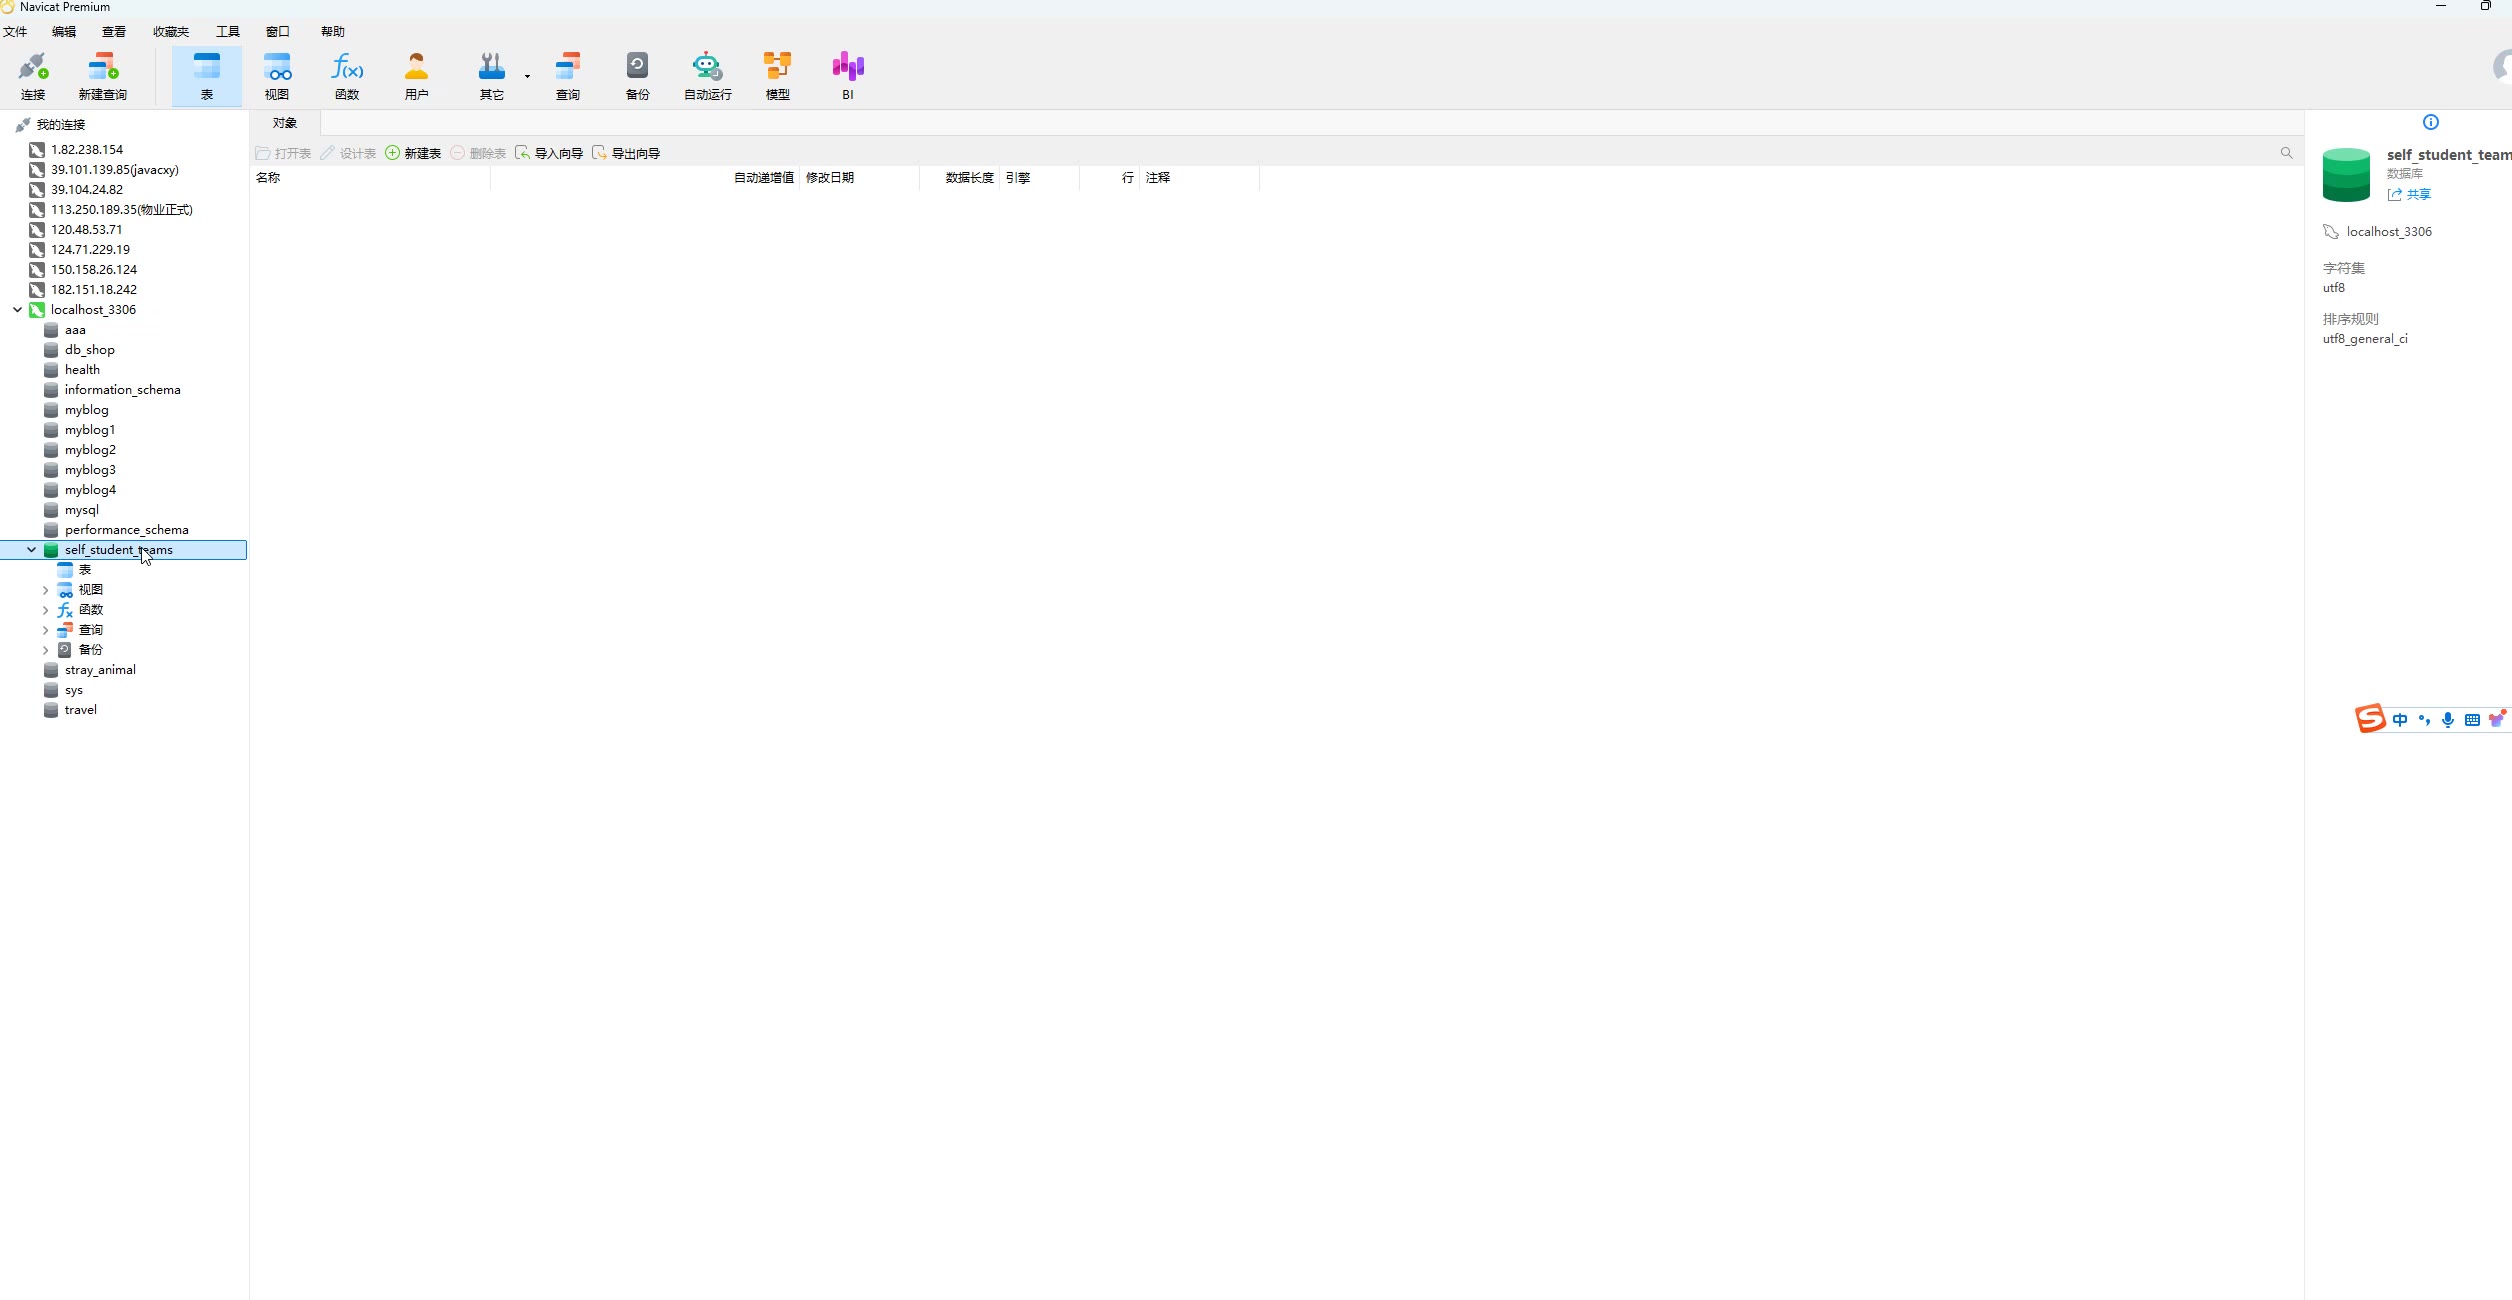Click the Connection toolbar icon
The width and height of the screenshot is (2512, 1300).
tap(33, 76)
